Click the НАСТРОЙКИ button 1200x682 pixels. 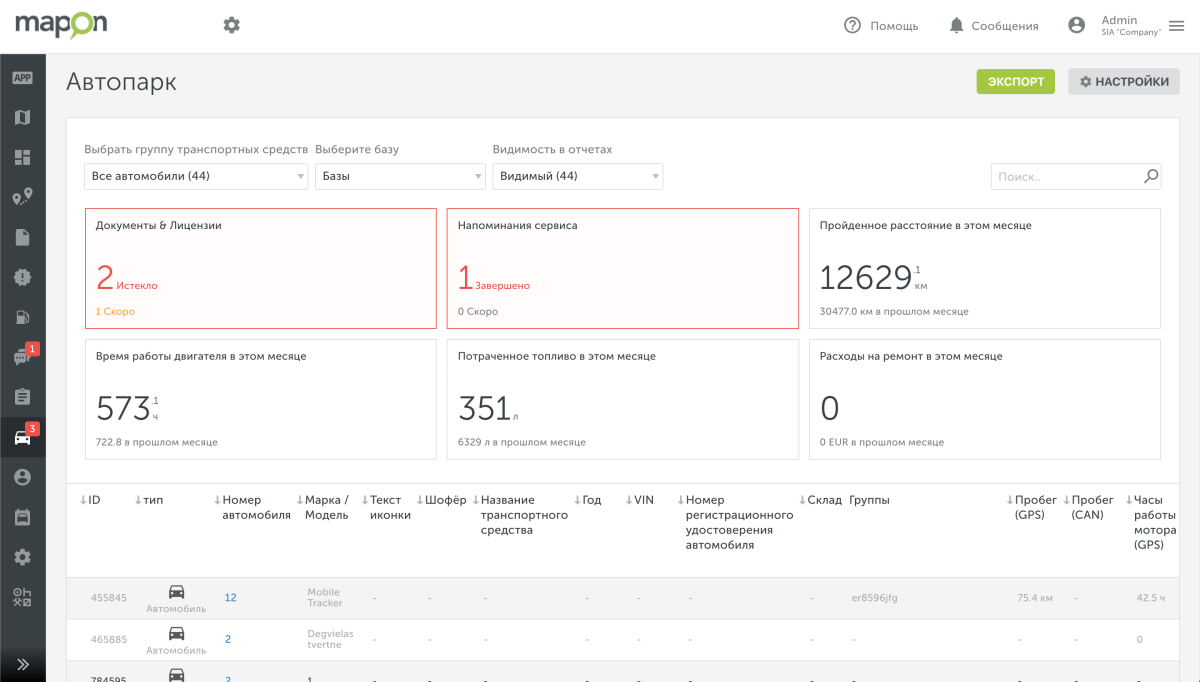click(1124, 82)
